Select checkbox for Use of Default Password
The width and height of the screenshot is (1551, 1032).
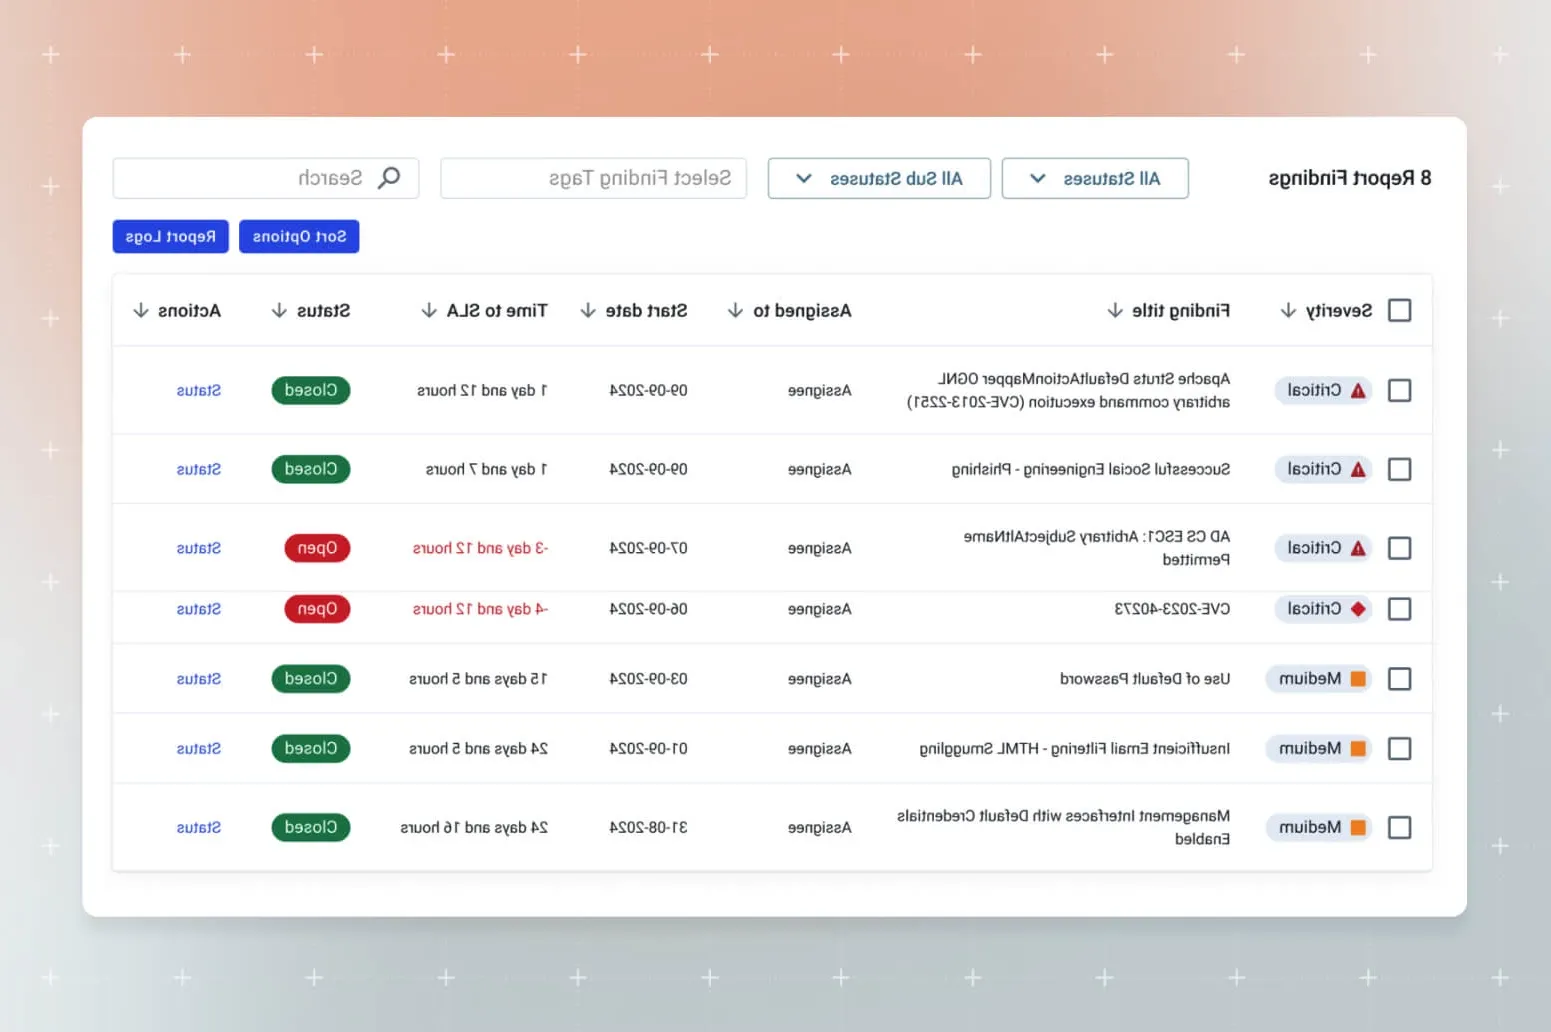[x=1400, y=679]
